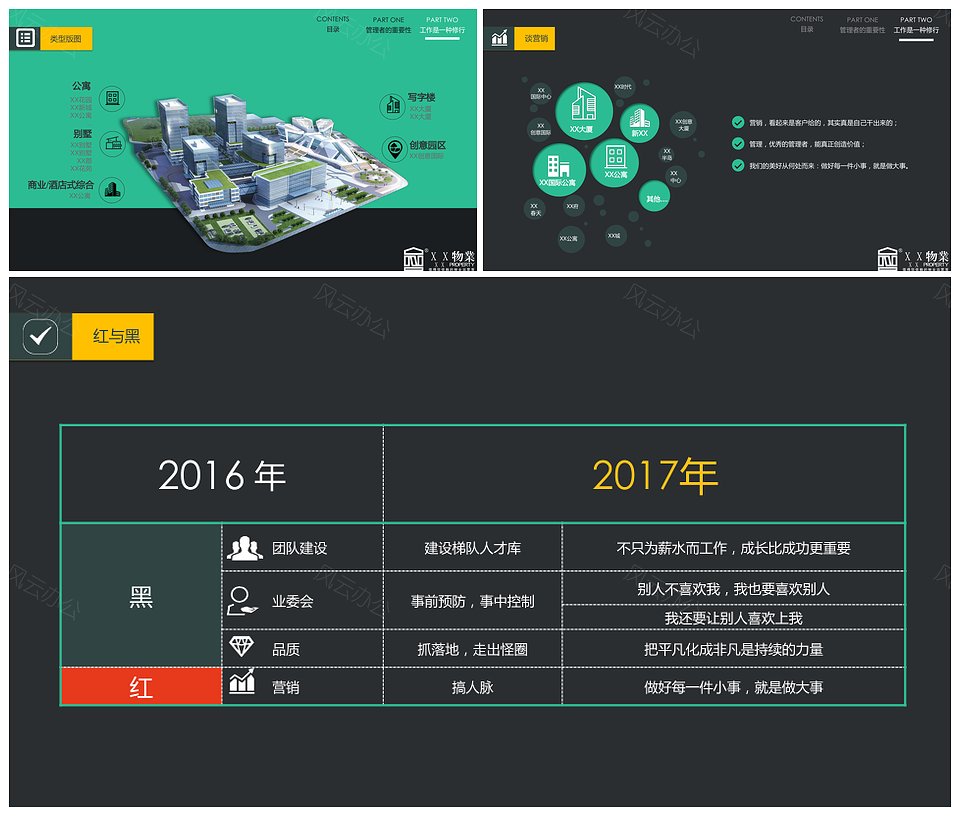Click the checkmark before 我们的美好从何处而来
Screen dimensions: 960x816
(738, 165)
